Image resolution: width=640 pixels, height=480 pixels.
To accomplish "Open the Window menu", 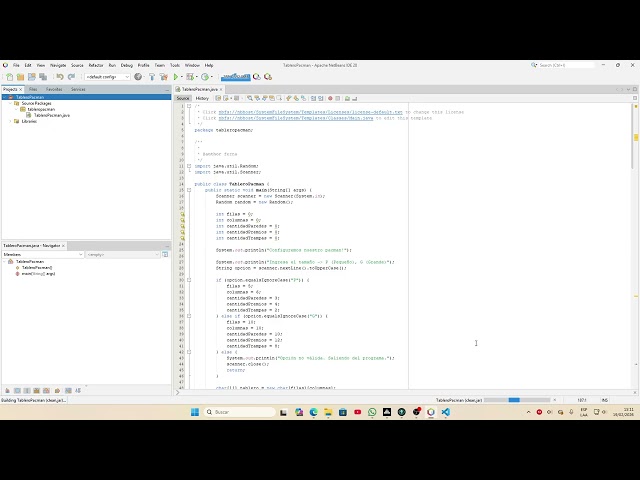I will point(192,65).
